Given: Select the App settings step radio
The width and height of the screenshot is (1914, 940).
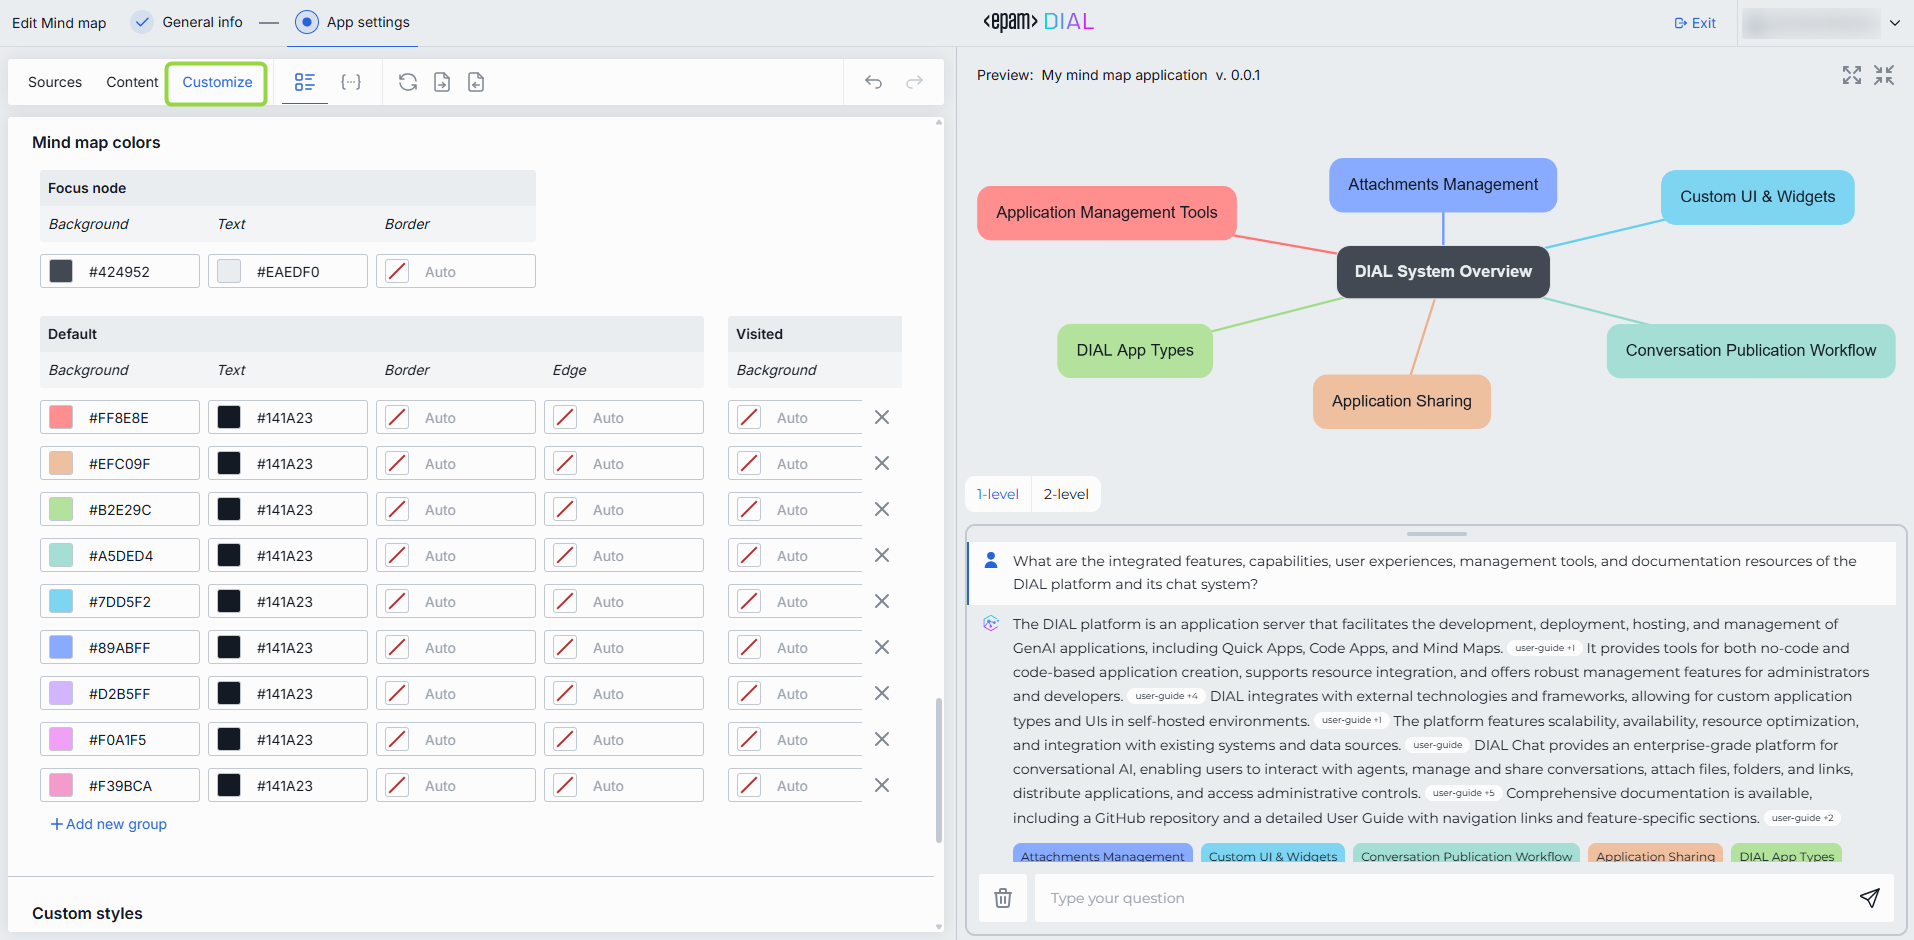Looking at the screenshot, I should pyautogui.click(x=307, y=22).
